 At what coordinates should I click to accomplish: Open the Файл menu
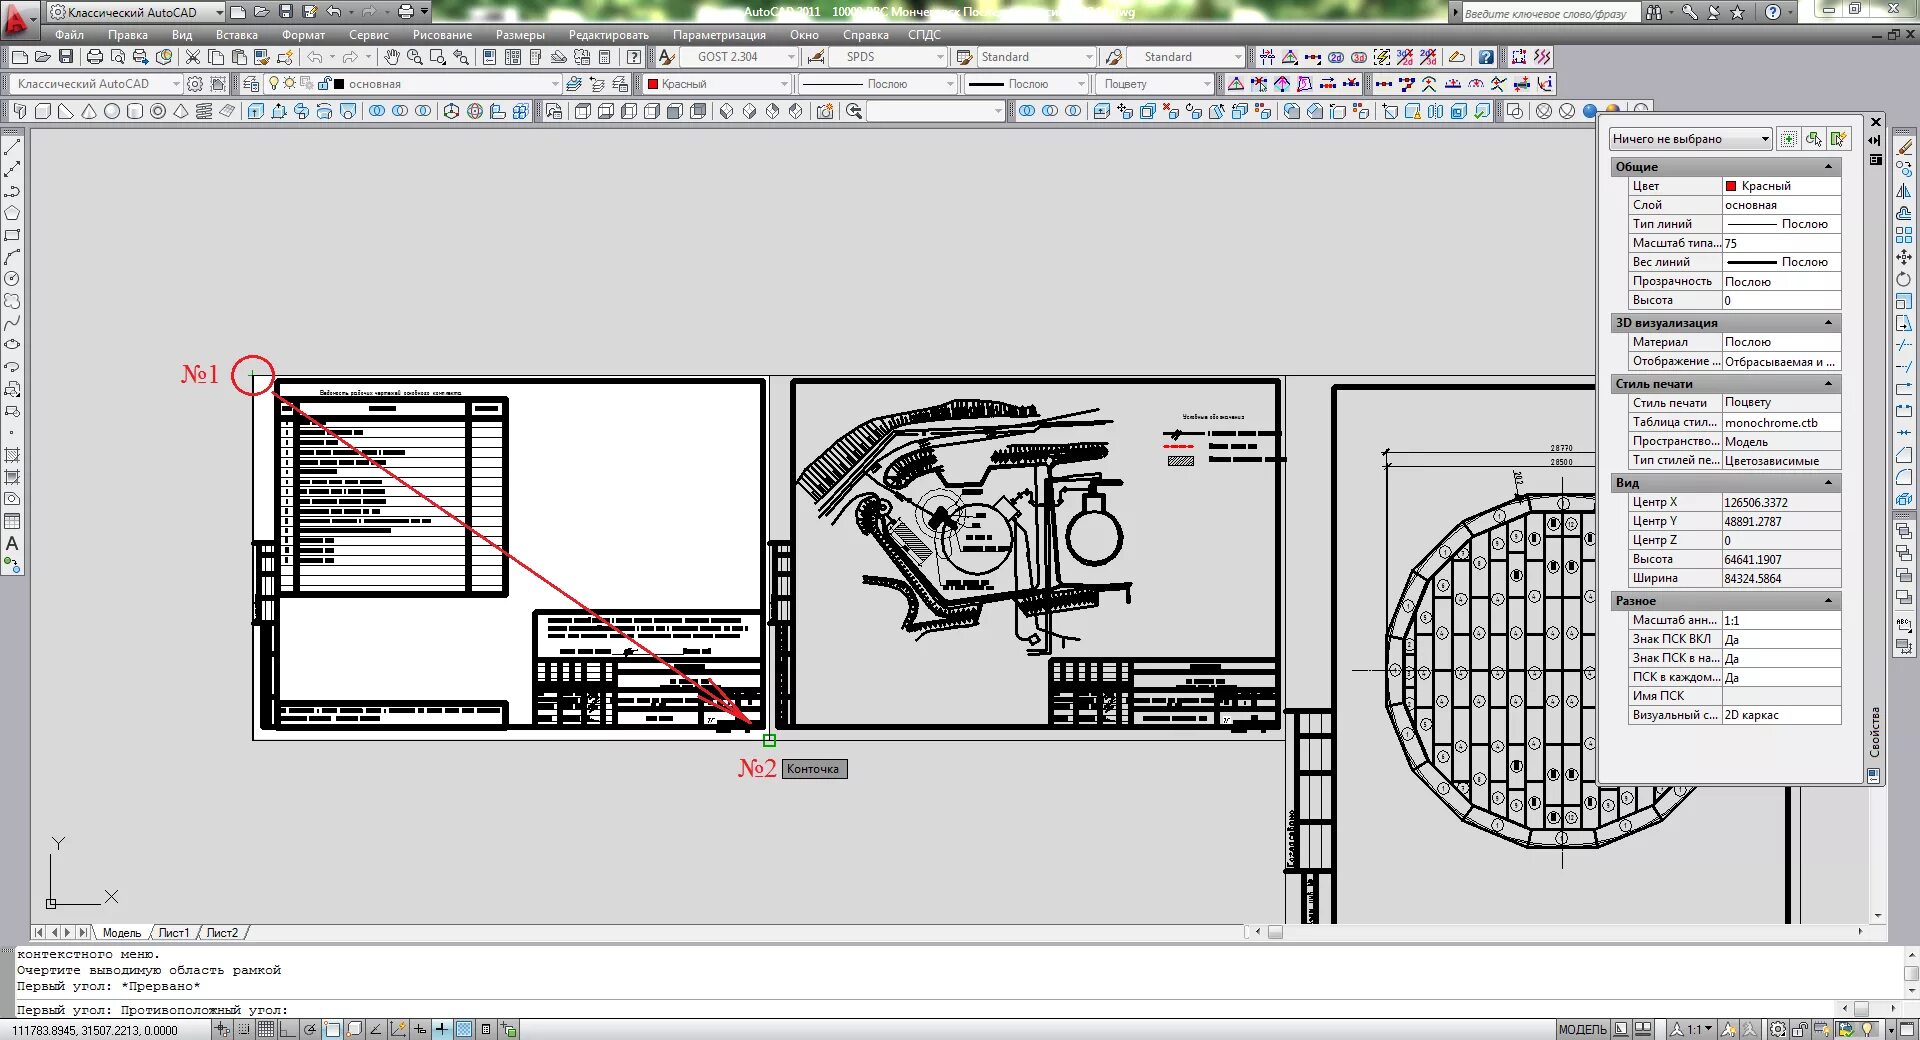70,35
